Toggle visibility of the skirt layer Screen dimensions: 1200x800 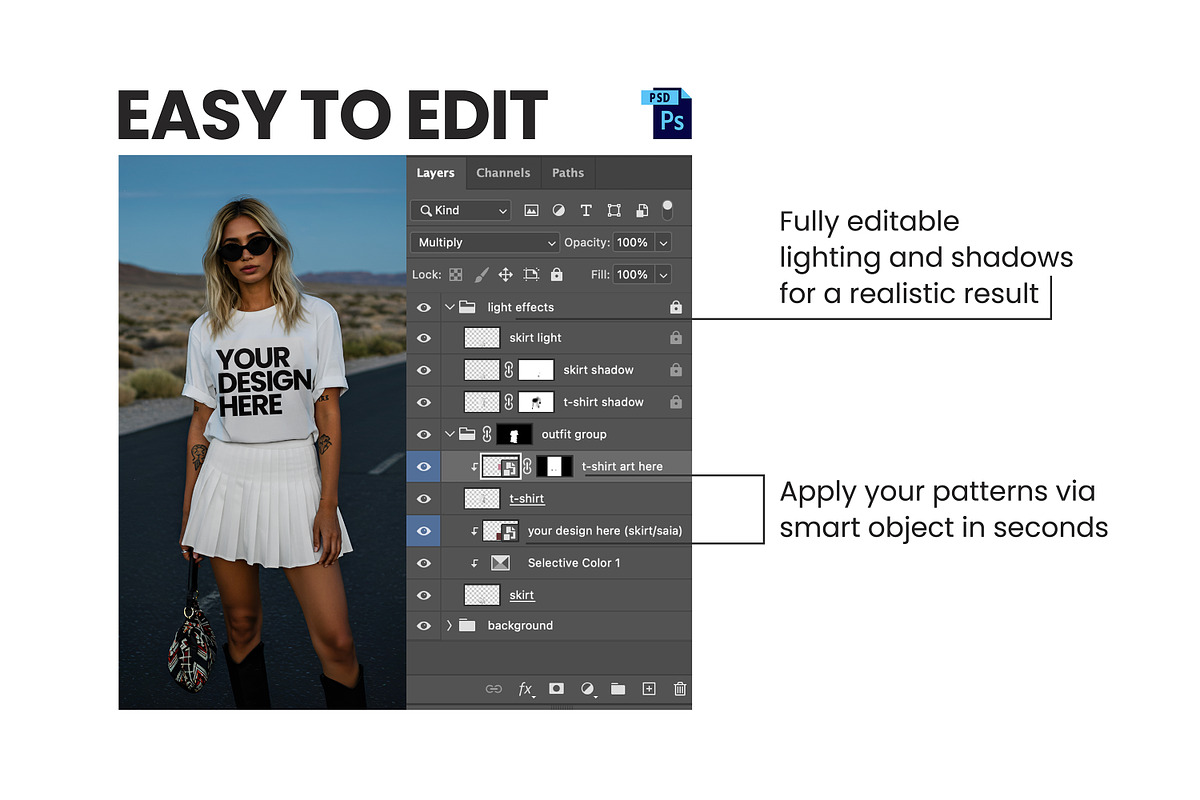pyautogui.click(x=424, y=595)
